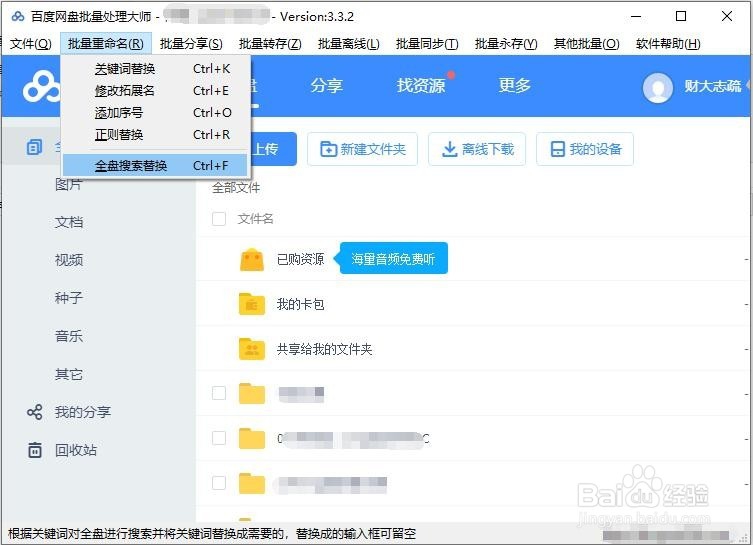
Task: Click the 回收站 trash icon in sidebar
Action: (35, 450)
